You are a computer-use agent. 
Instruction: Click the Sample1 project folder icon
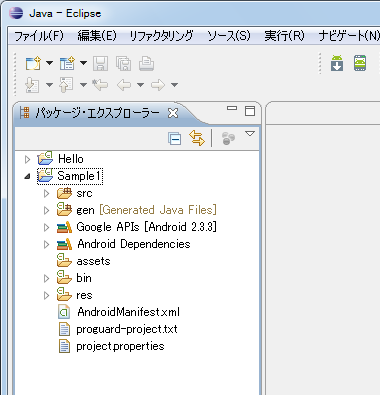pyautogui.click(x=45, y=176)
